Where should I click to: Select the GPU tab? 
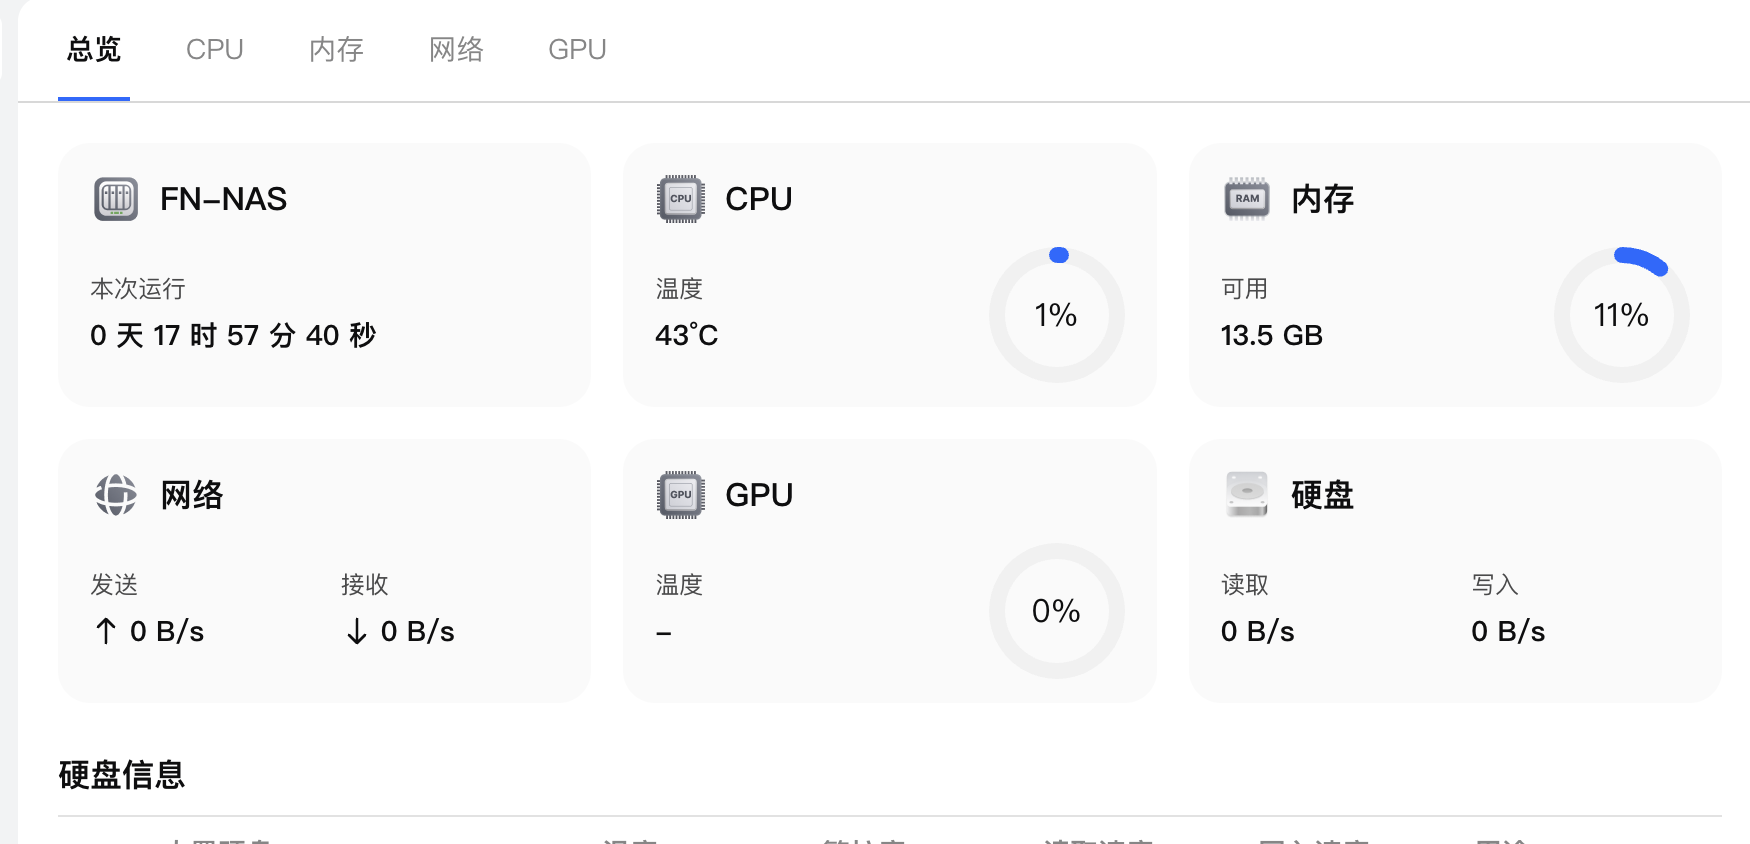point(577,49)
